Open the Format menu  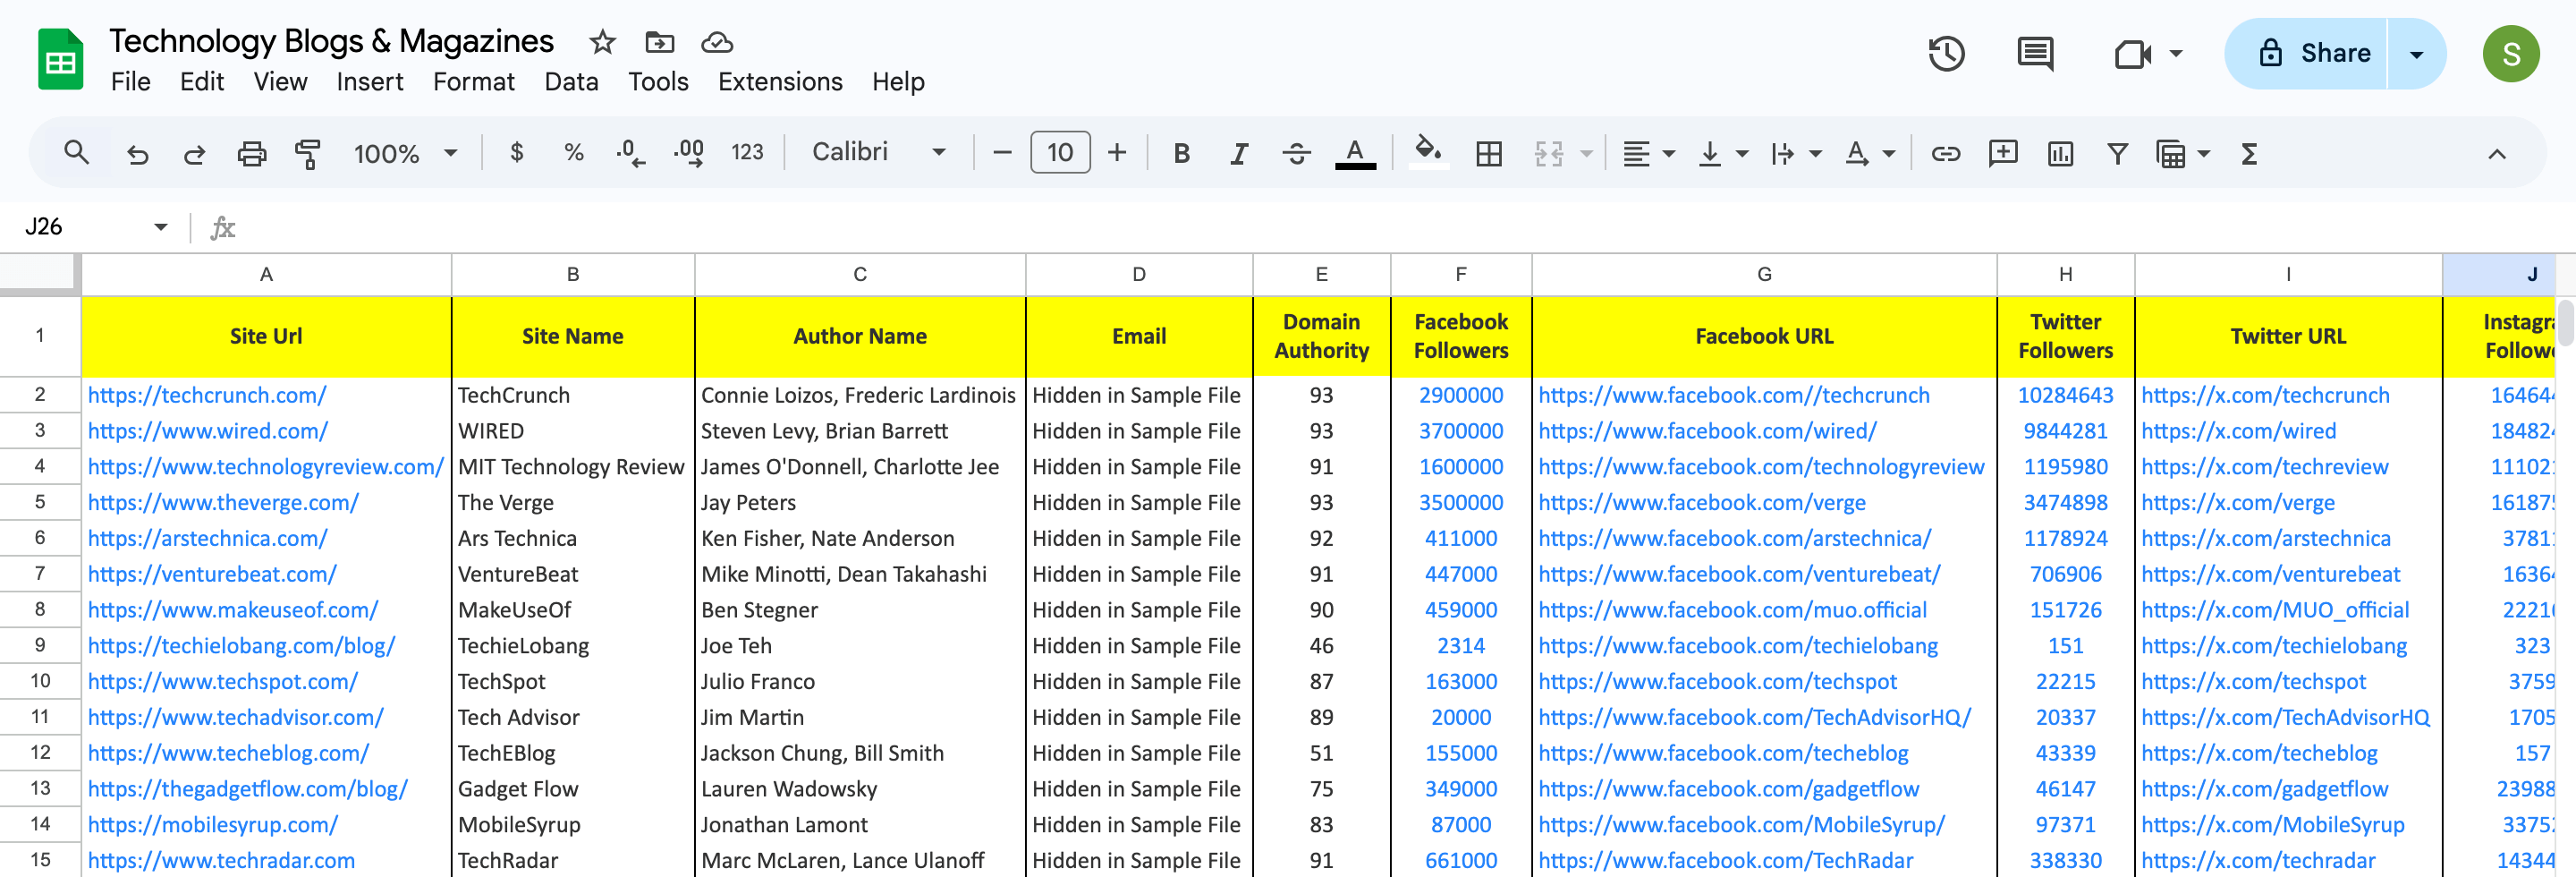(x=473, y=82)
